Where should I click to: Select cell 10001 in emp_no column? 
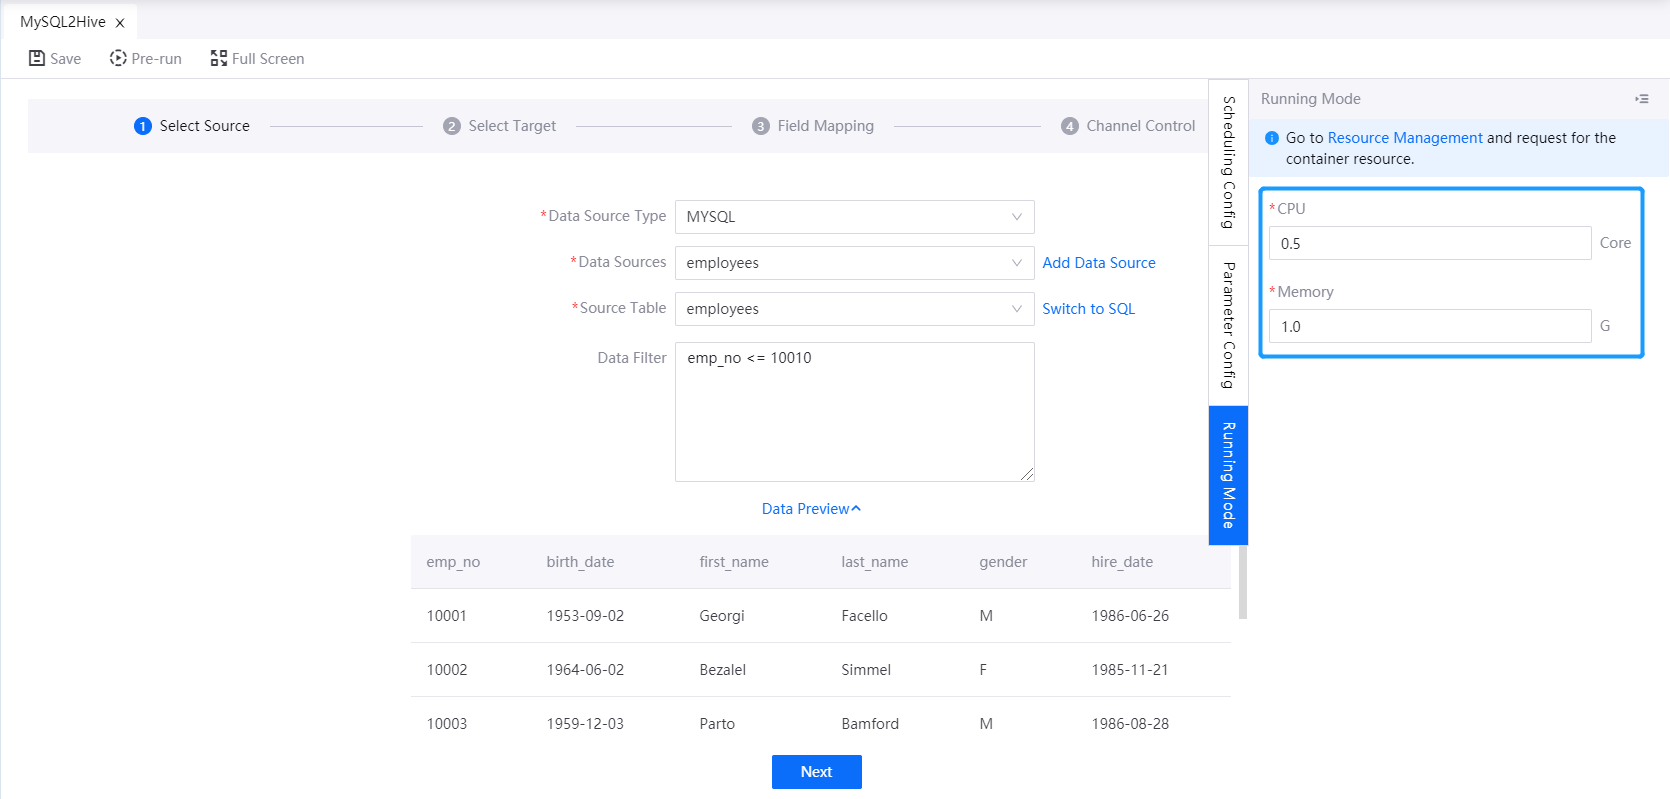447,616
